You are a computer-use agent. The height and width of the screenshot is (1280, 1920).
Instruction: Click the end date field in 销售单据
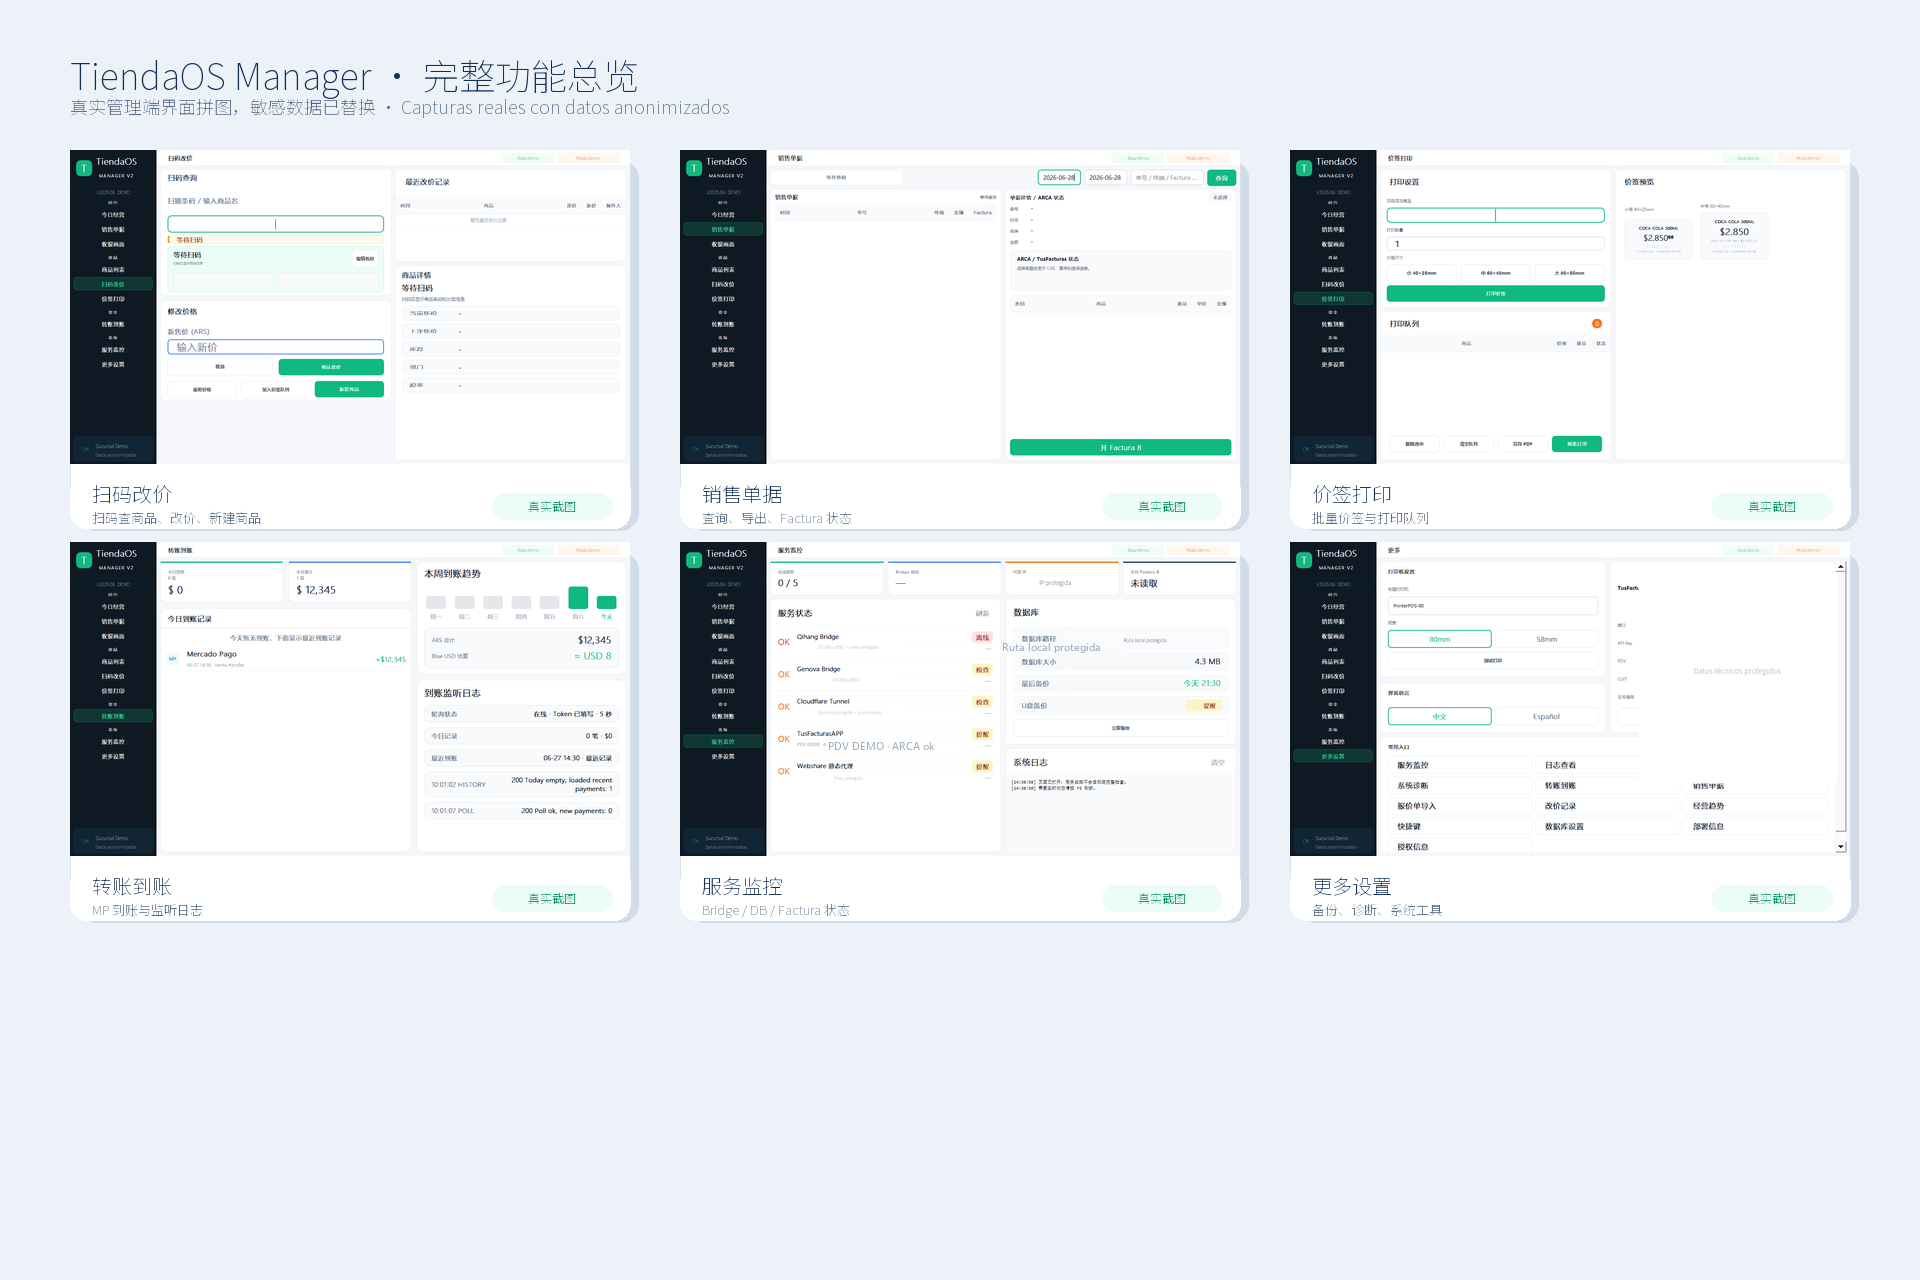[1105, 178]
